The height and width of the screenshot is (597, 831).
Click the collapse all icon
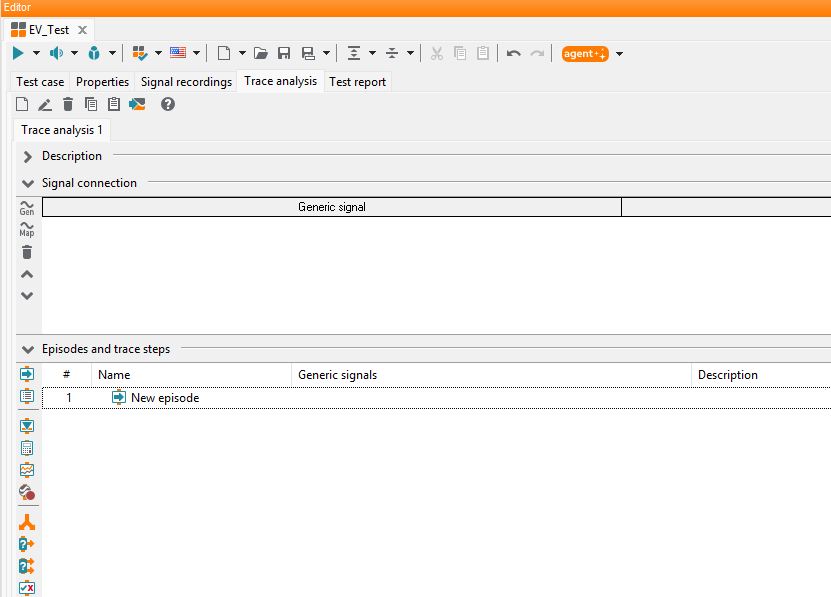click(x=392, y=53)
